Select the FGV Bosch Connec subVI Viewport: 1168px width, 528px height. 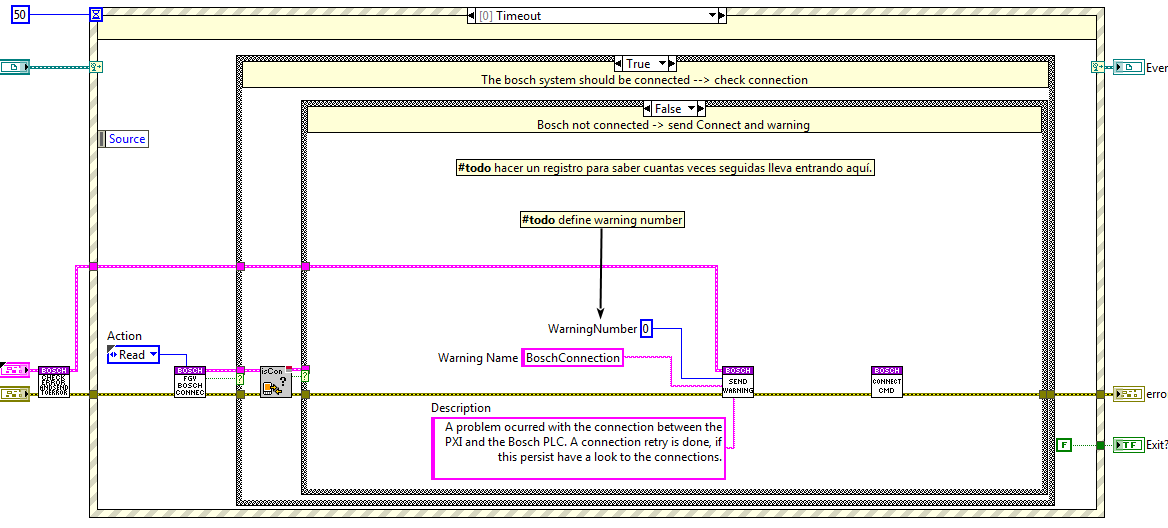tap(190, 381)
